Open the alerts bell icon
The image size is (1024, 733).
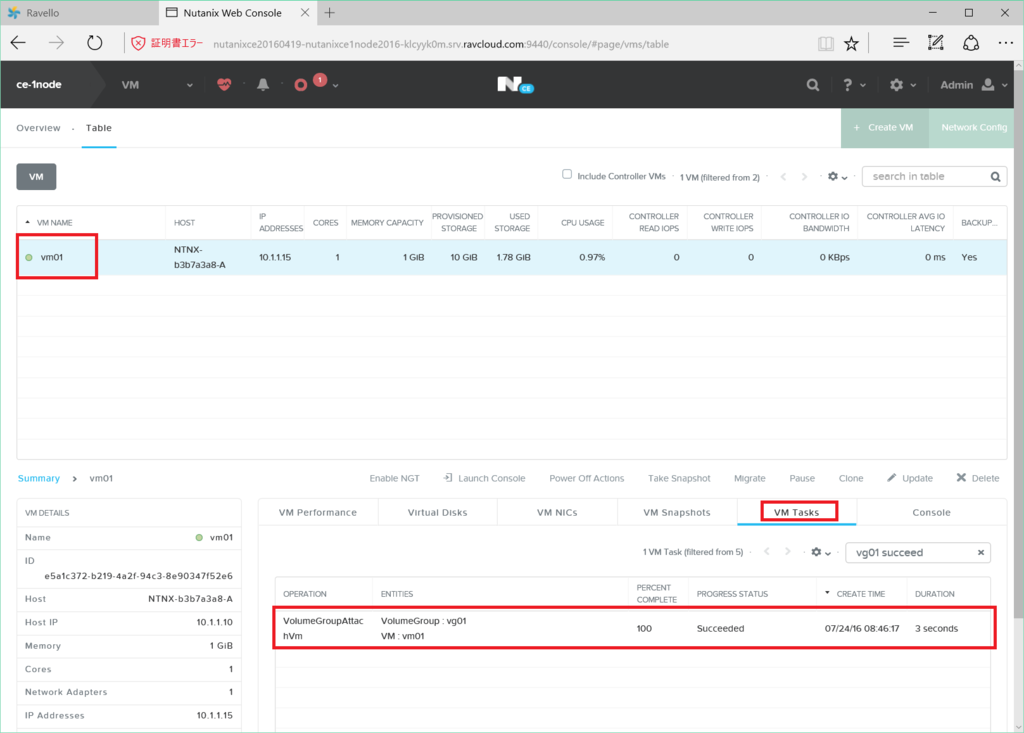tap(263, 84)
